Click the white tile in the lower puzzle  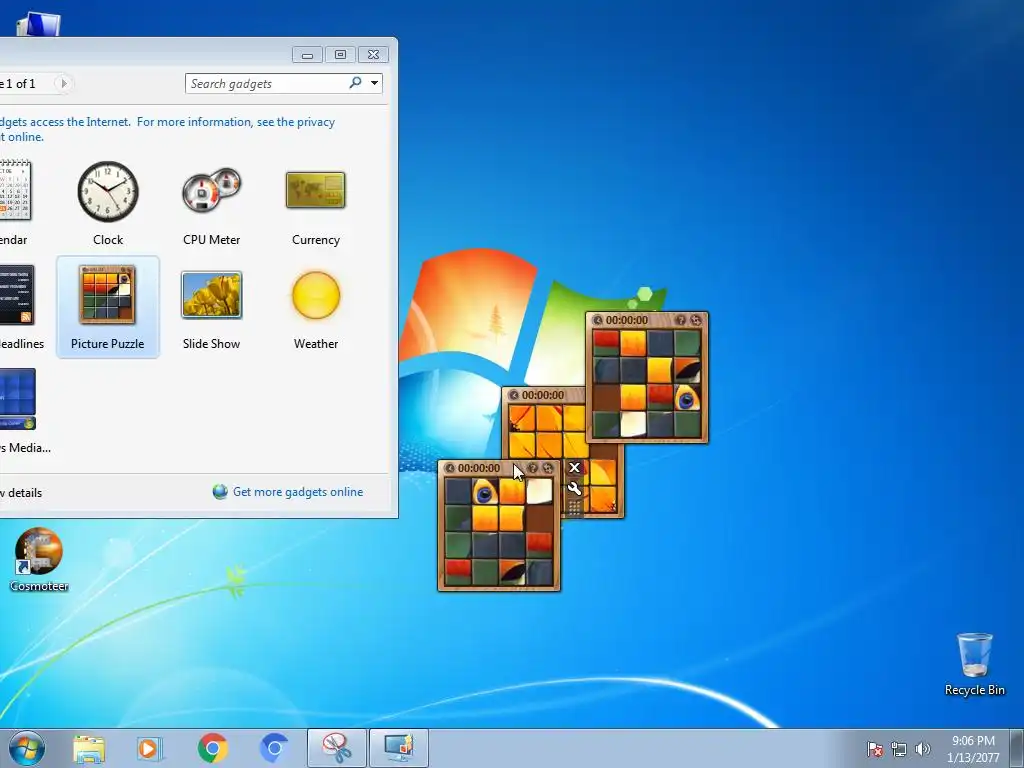[x=539, y=491]
